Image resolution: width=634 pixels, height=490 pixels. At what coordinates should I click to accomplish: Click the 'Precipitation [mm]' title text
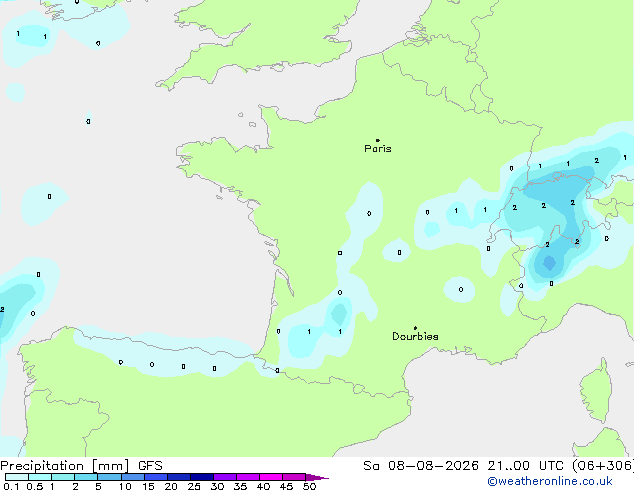point(65,466)
